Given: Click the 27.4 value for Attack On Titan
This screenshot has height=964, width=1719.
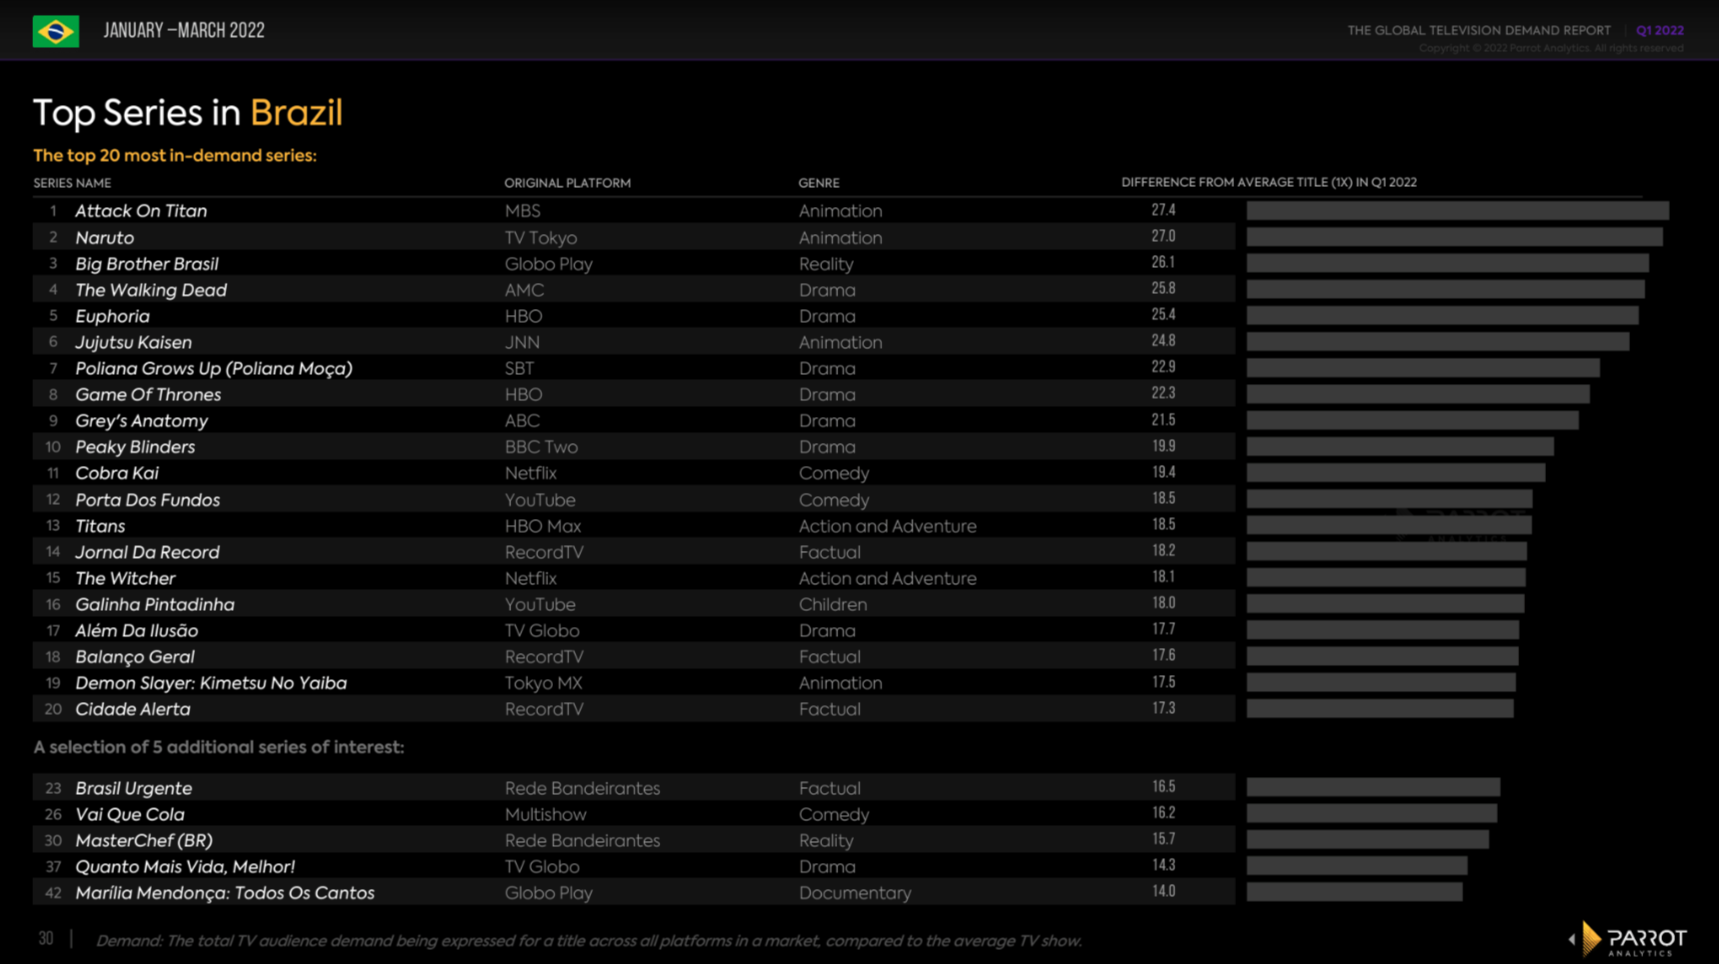Looking at the screenshot, I should [x=1163, y=210].
